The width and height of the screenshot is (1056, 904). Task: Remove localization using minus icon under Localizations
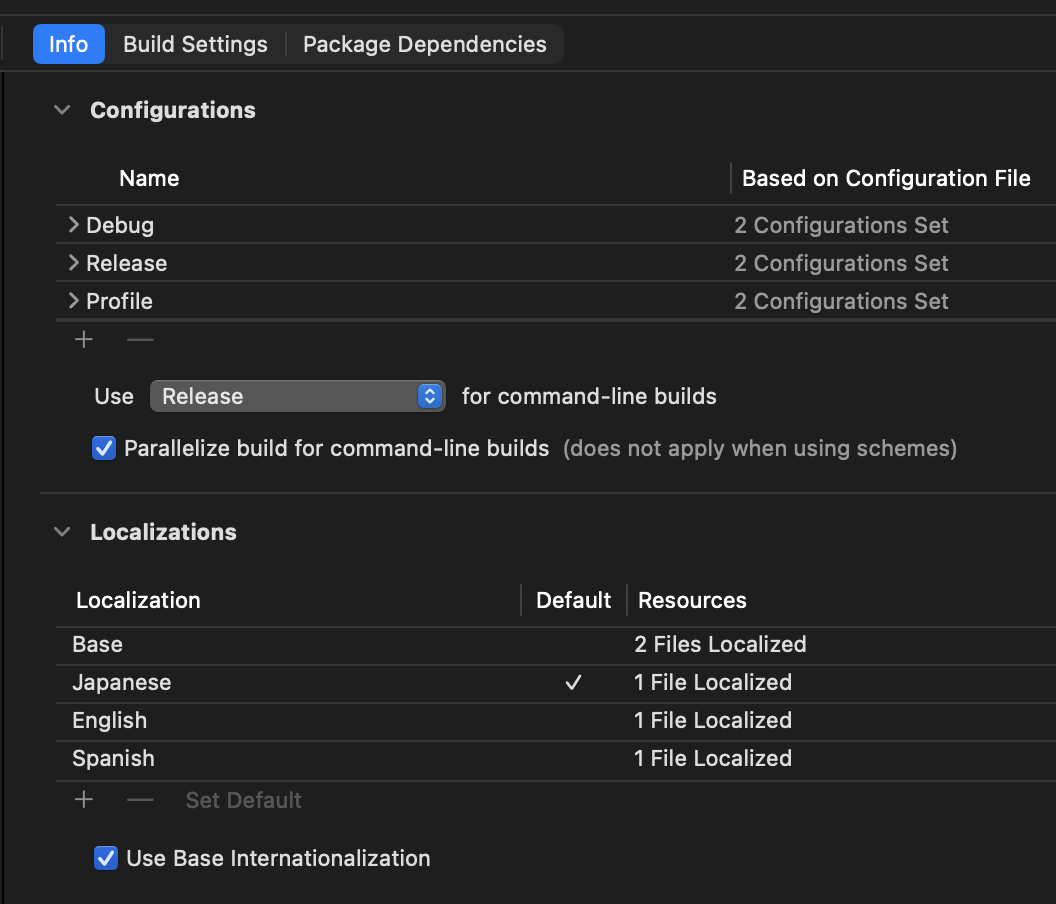tap(140, 800)
